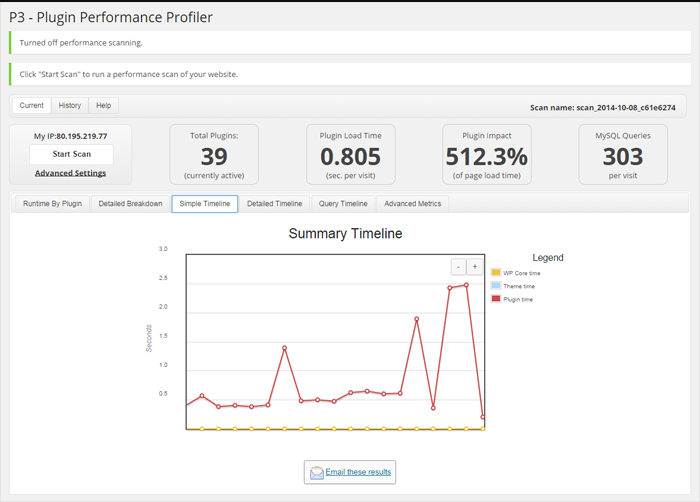Screen dimensions: 700x502
Task: Click the Total Plugins 39 stat box
Action: pos(214,155)
